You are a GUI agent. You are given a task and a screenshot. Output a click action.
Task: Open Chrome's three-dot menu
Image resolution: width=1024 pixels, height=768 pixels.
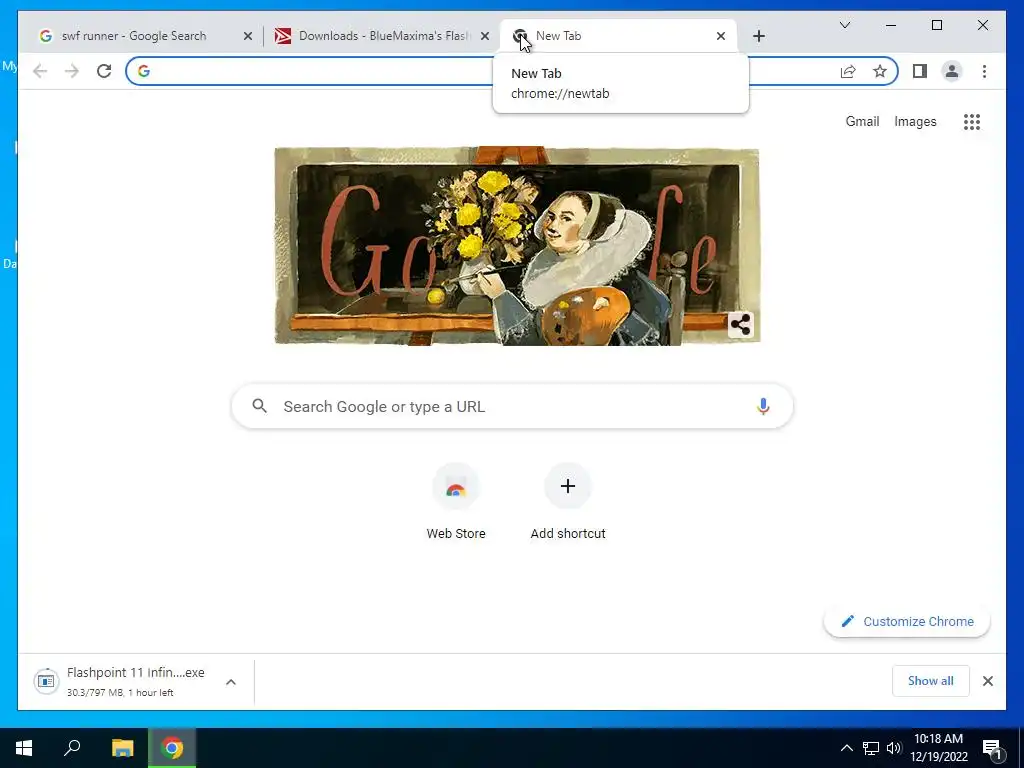click(984, 71)
